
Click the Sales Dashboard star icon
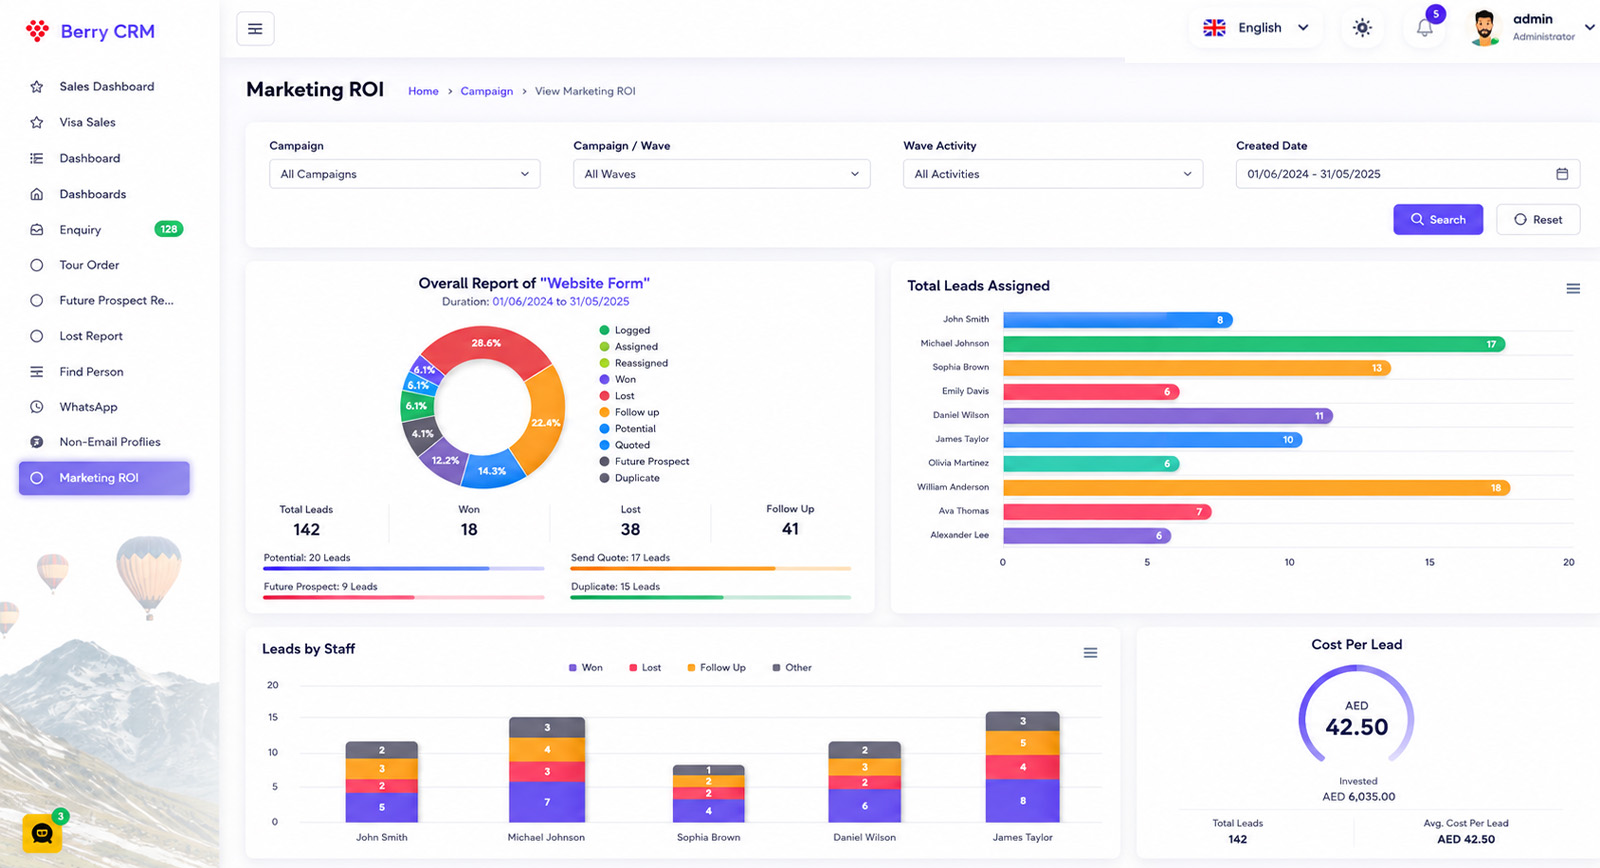(37, 87)
